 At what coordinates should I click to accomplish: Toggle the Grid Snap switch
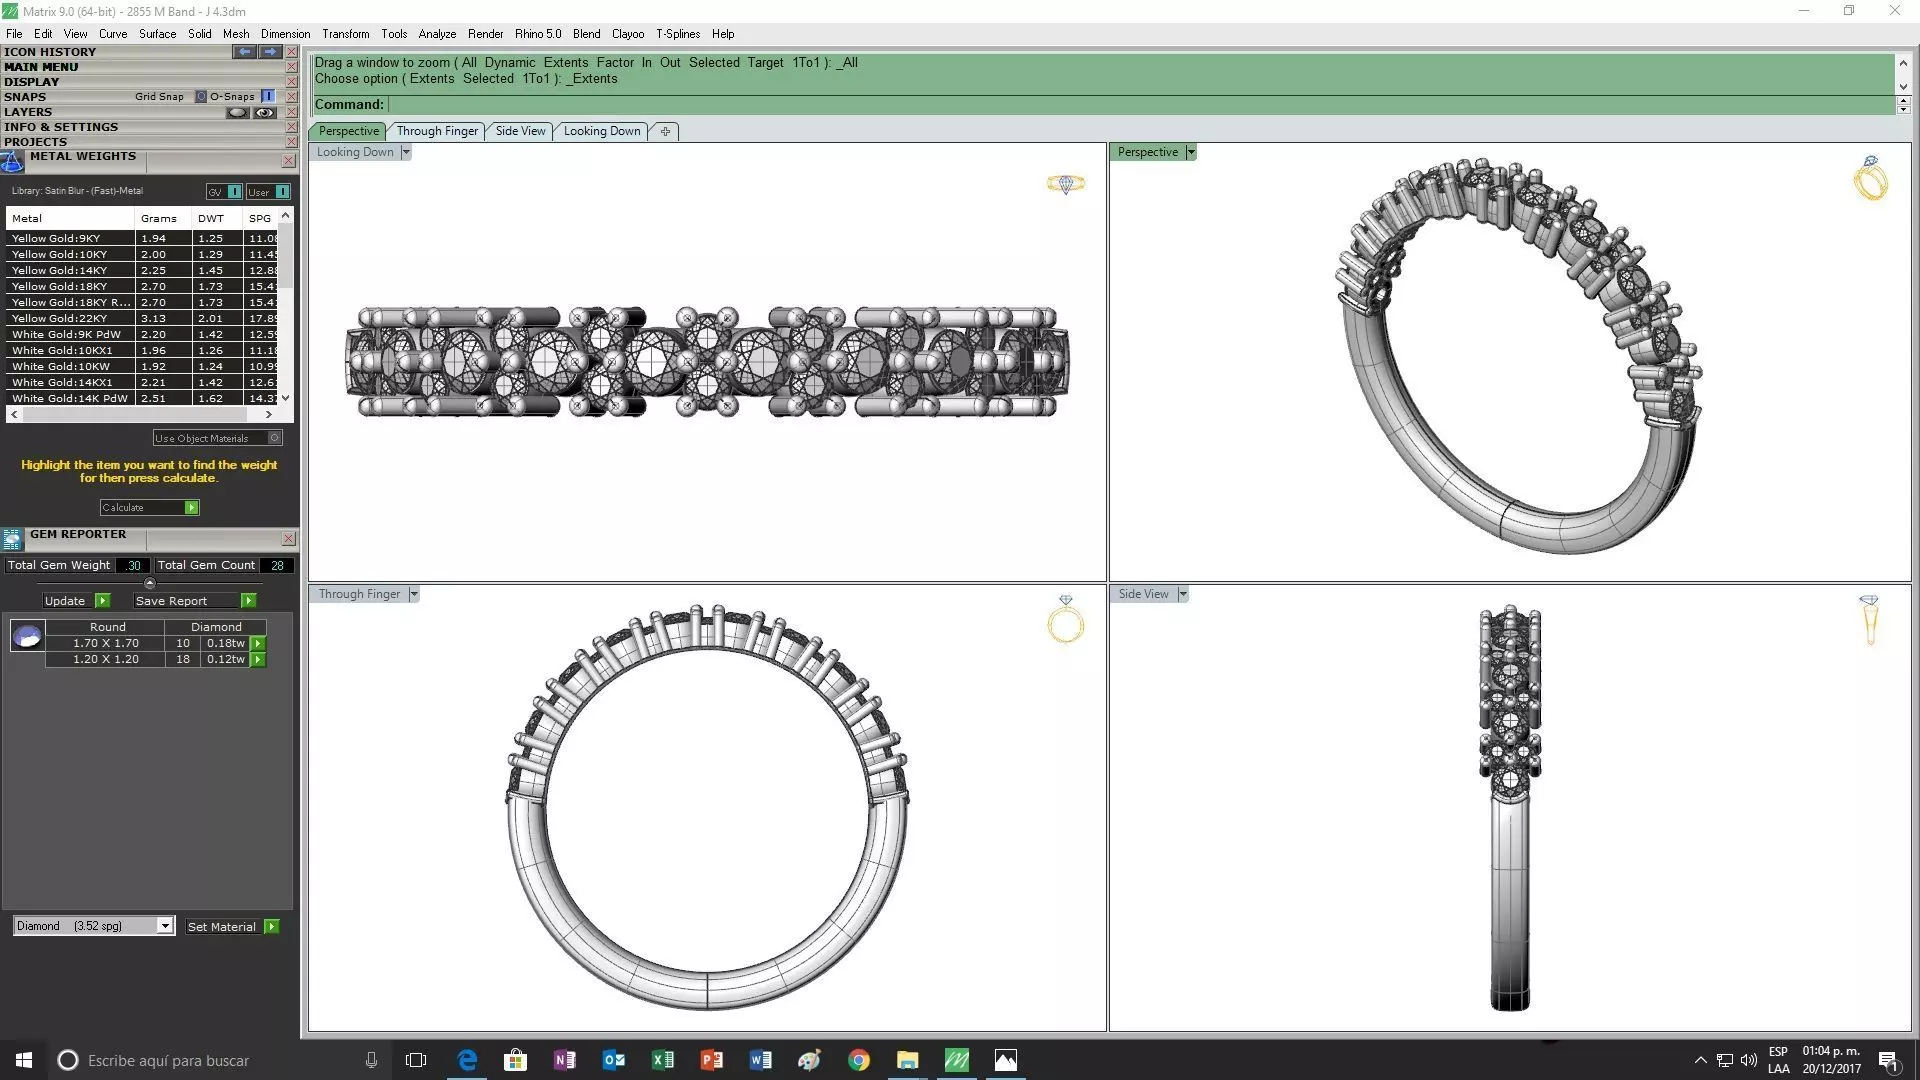(200, 97)
